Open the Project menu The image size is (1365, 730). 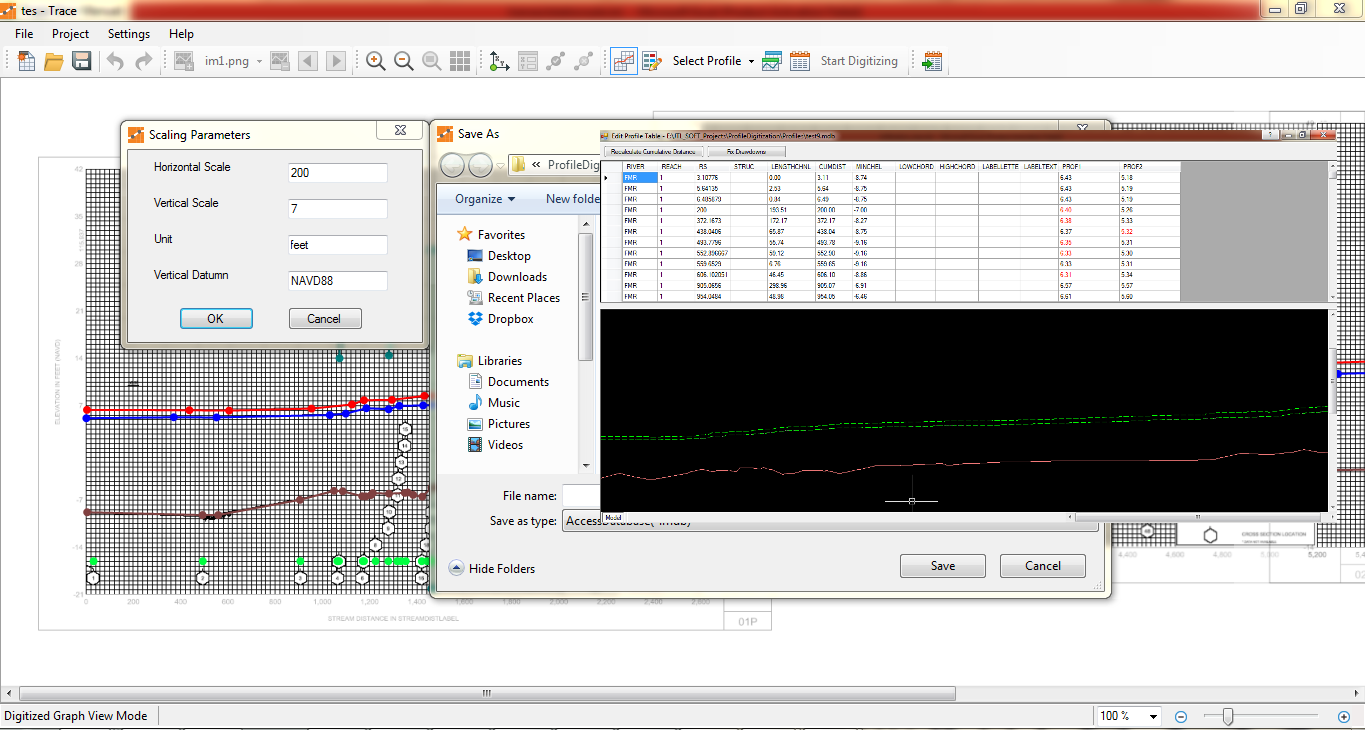(x=70, y=34)
